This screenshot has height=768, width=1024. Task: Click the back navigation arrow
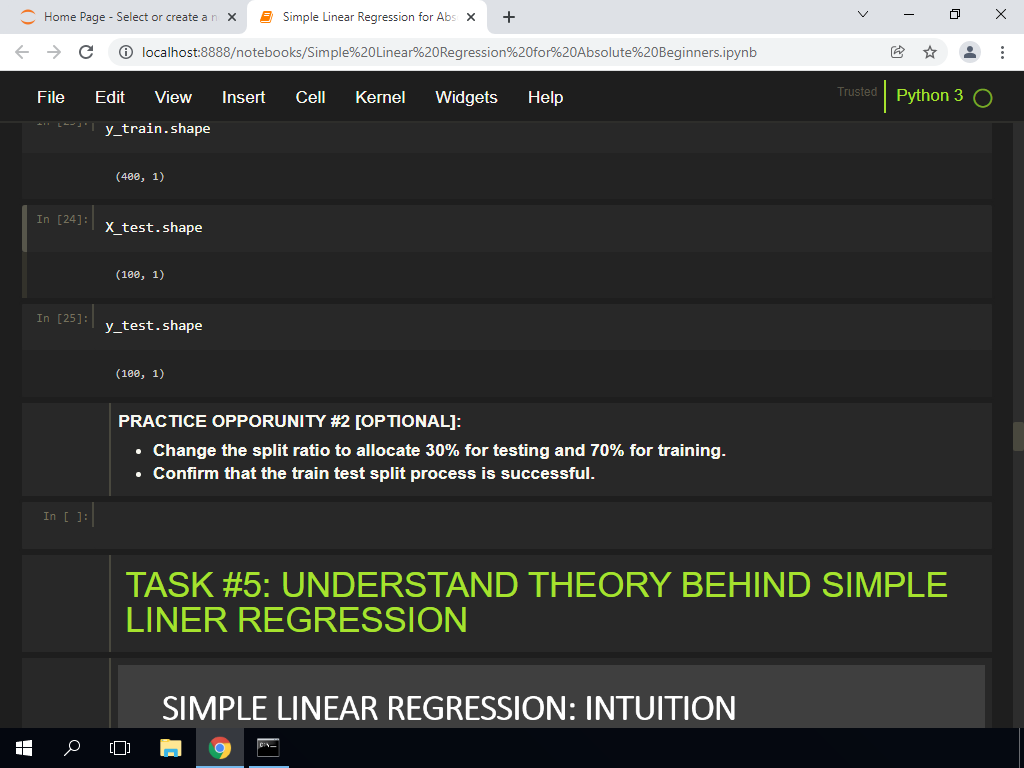(22, 52)
